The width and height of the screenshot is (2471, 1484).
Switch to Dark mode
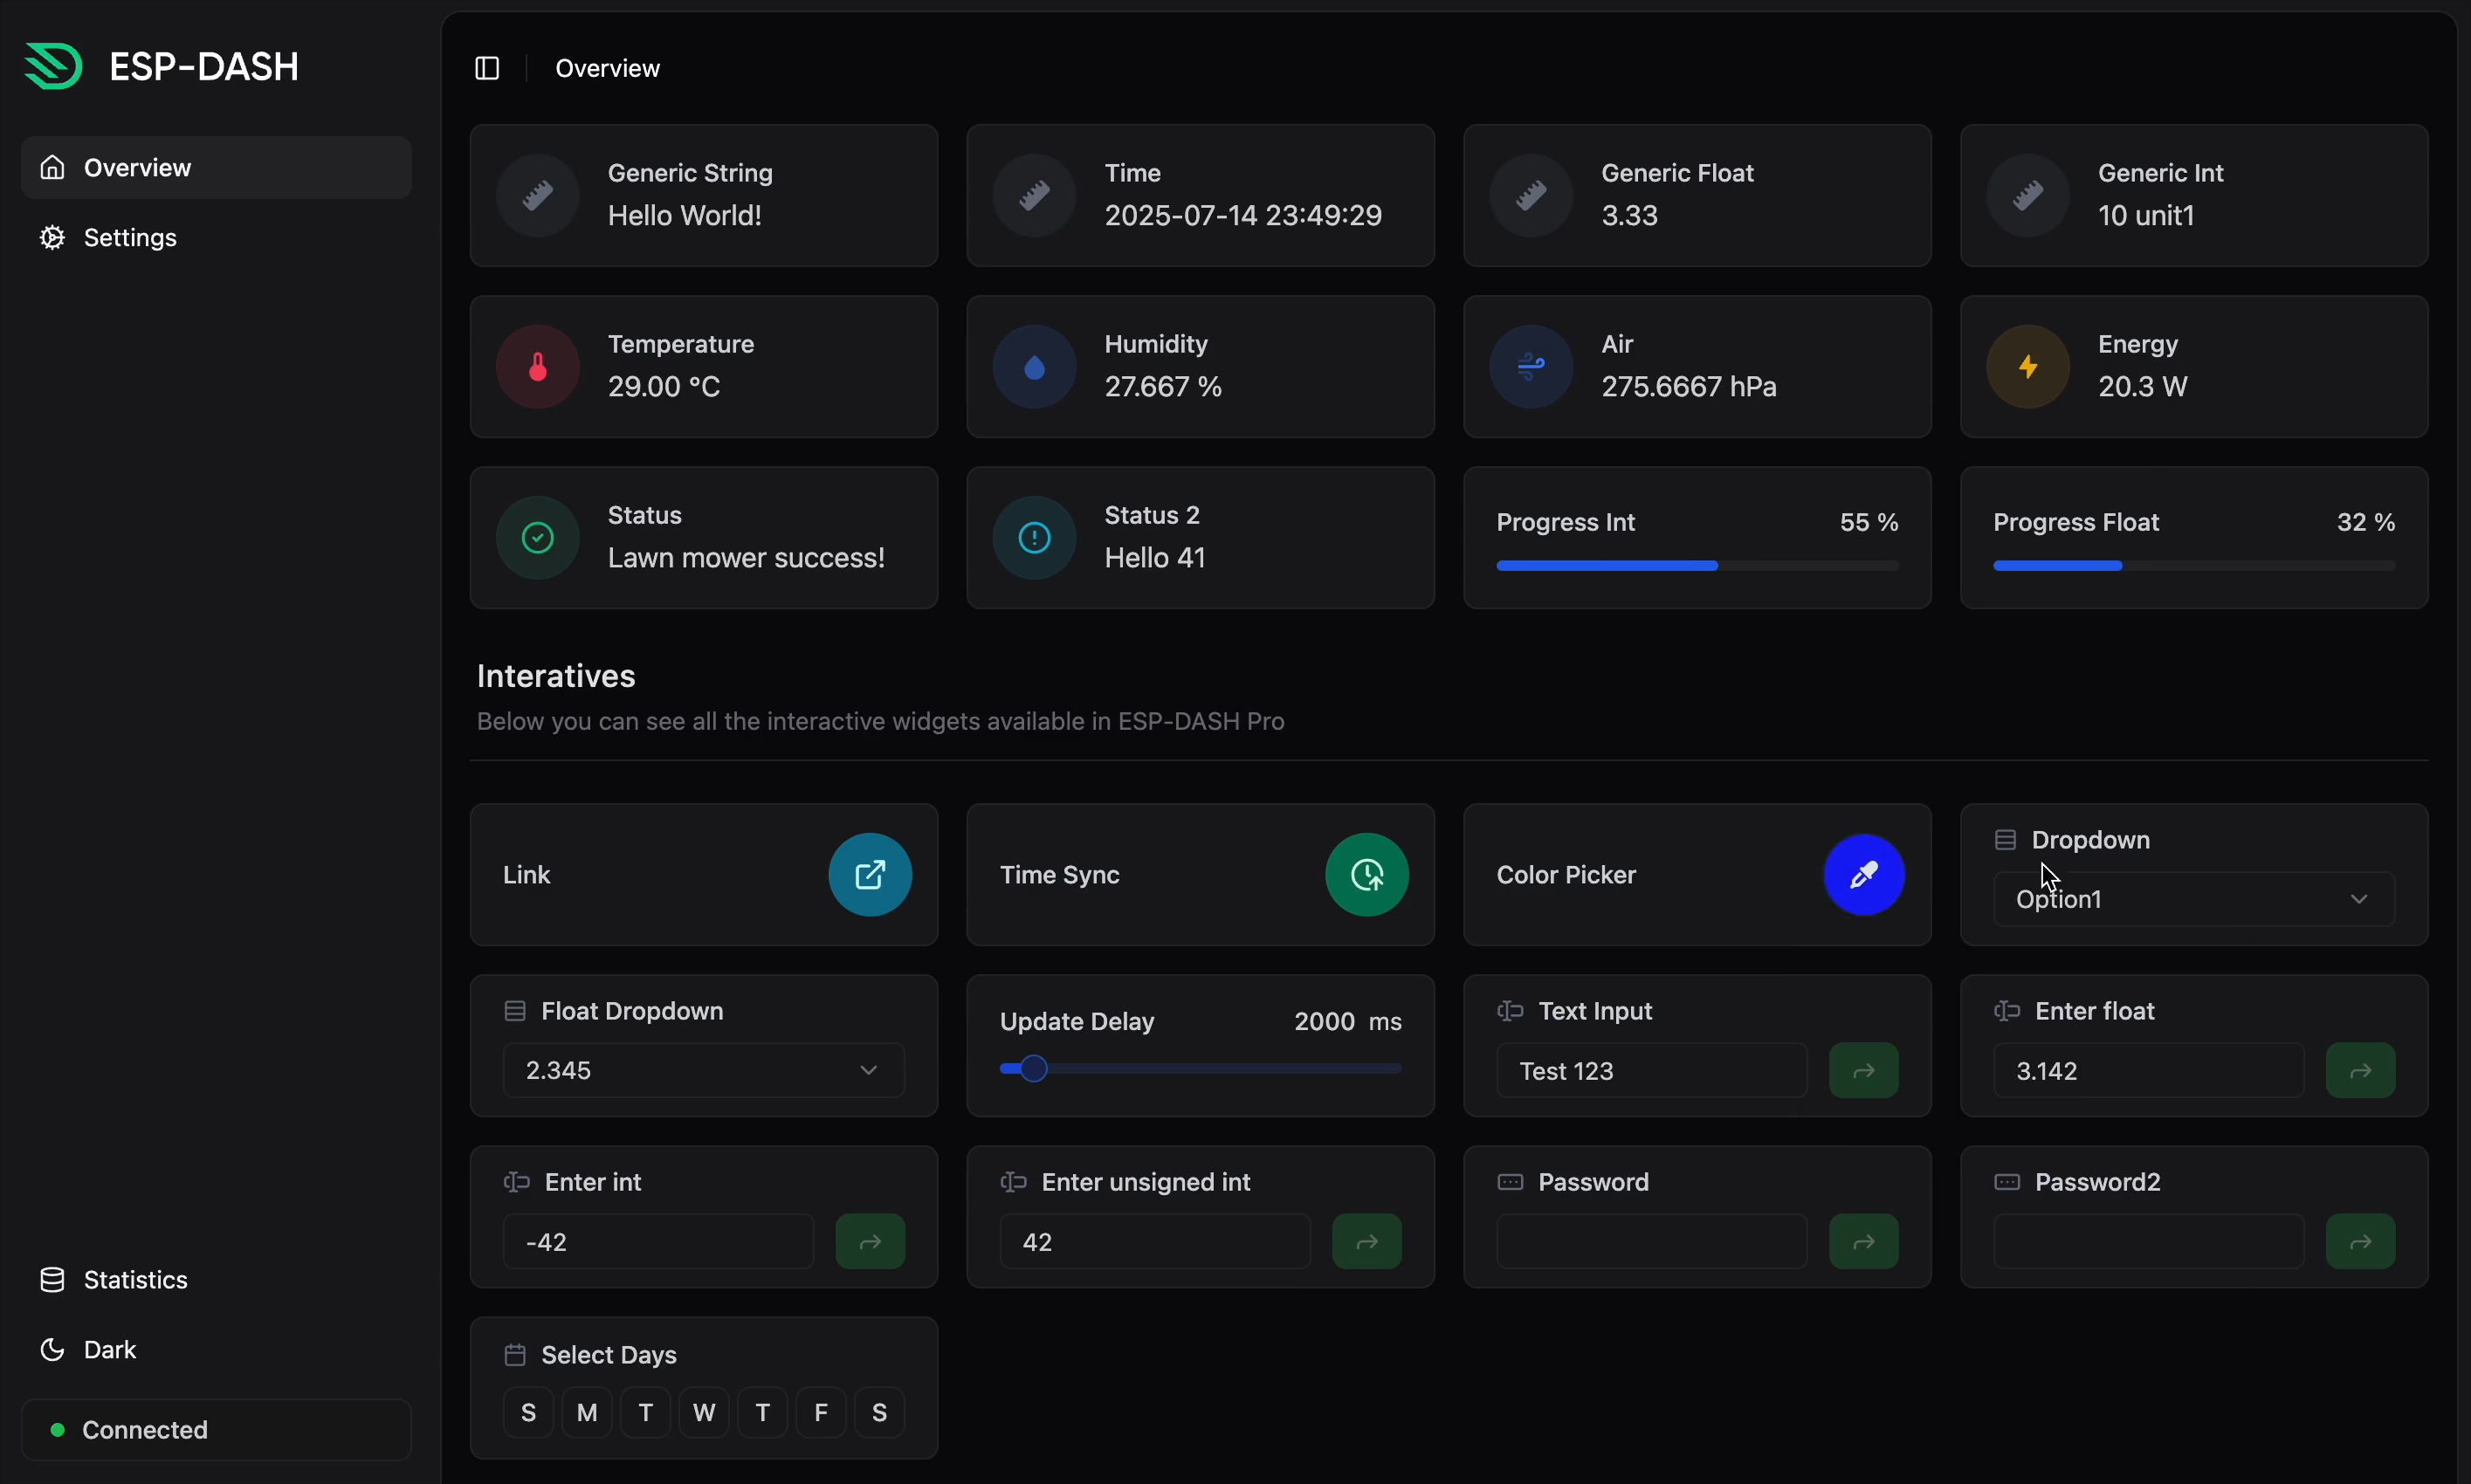109,1349
